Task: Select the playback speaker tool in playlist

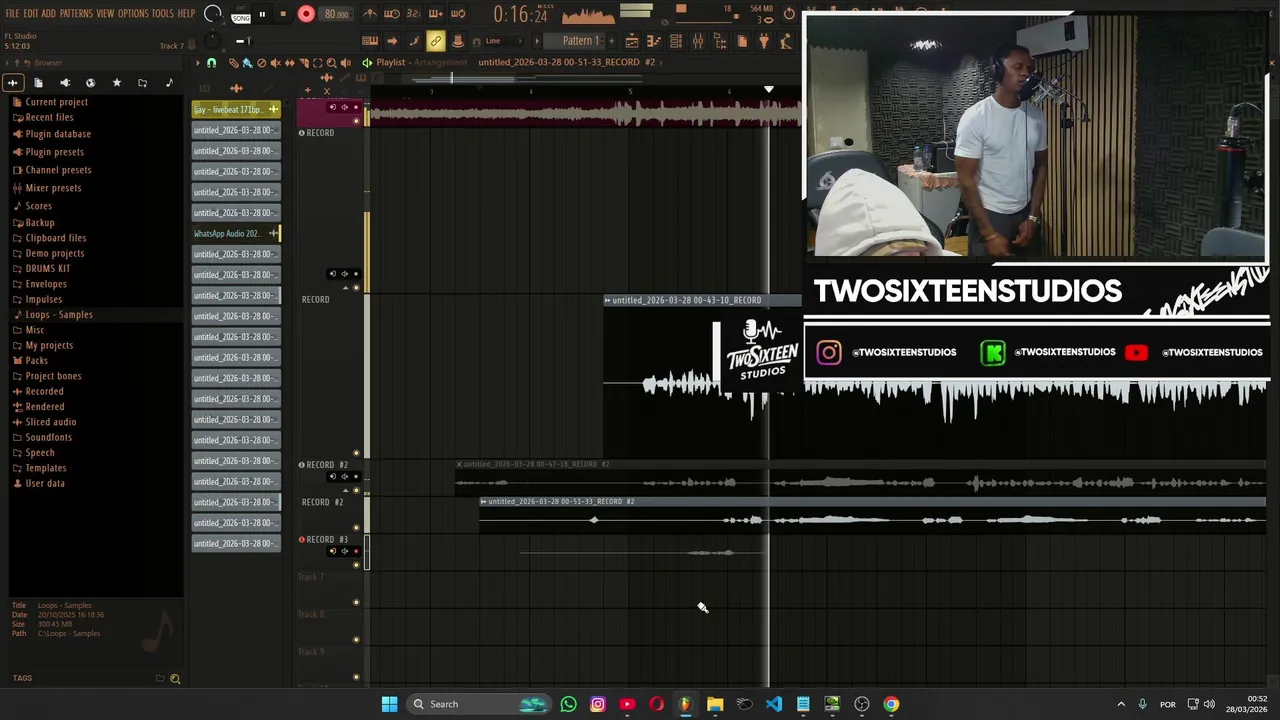Action: click(x=346, y=62)
